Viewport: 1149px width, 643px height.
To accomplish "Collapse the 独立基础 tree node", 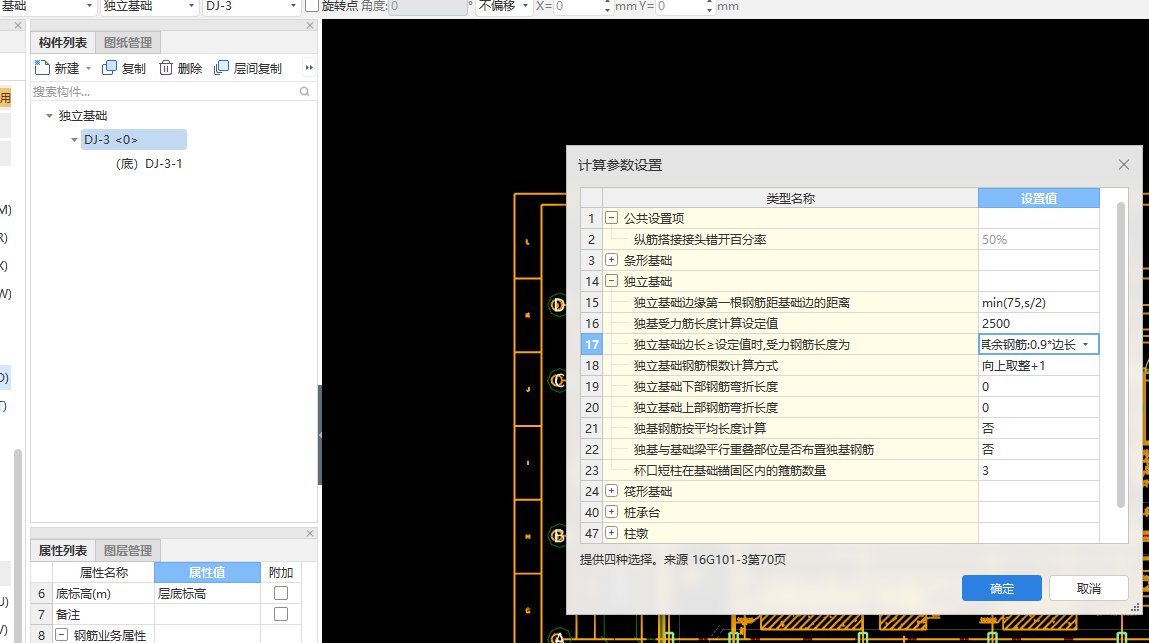I will pyautogui.click(x=49, y=116).
